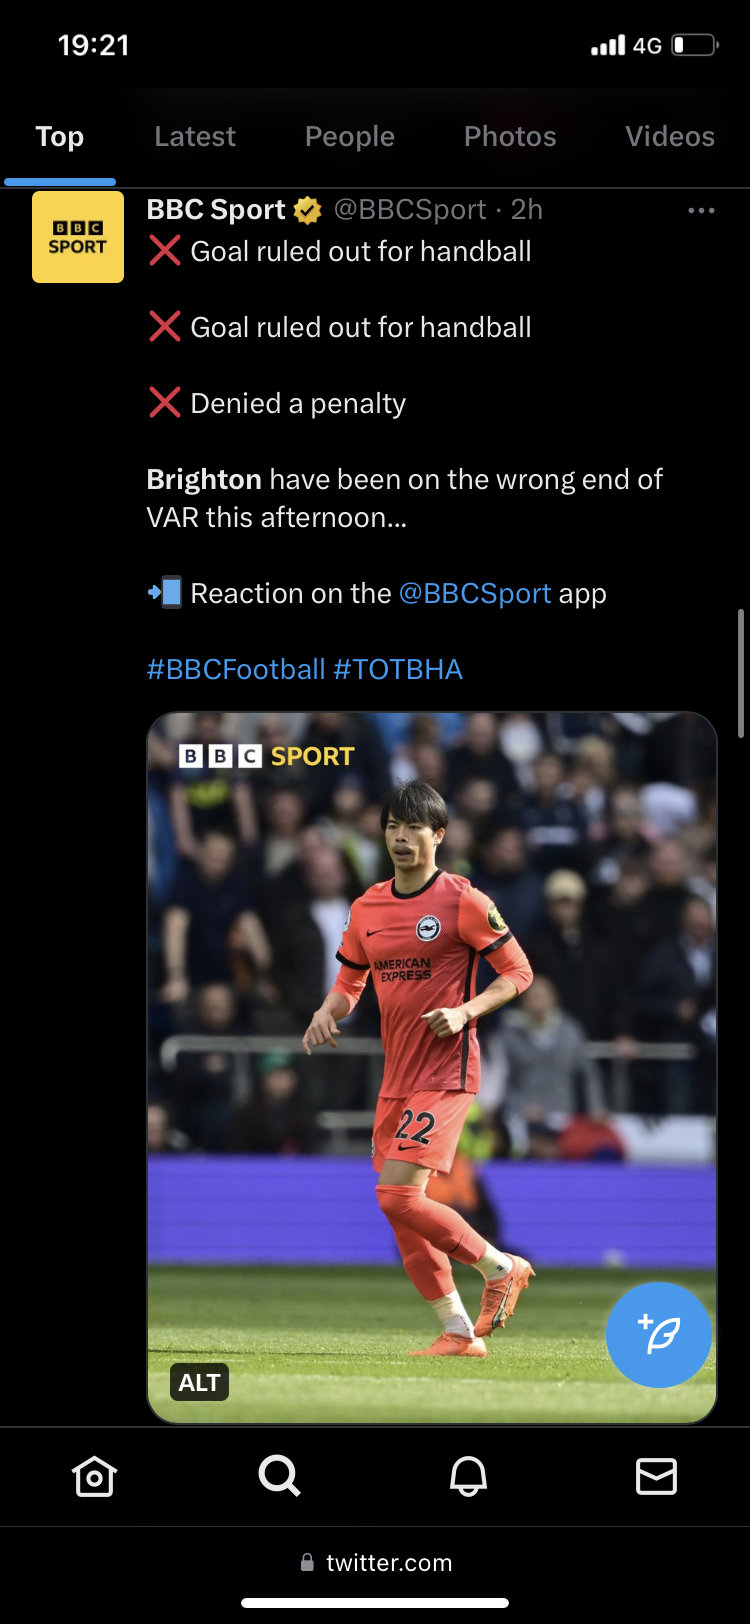Tap the Search magnifier in bottom navigation

[x=279, y=1476]
